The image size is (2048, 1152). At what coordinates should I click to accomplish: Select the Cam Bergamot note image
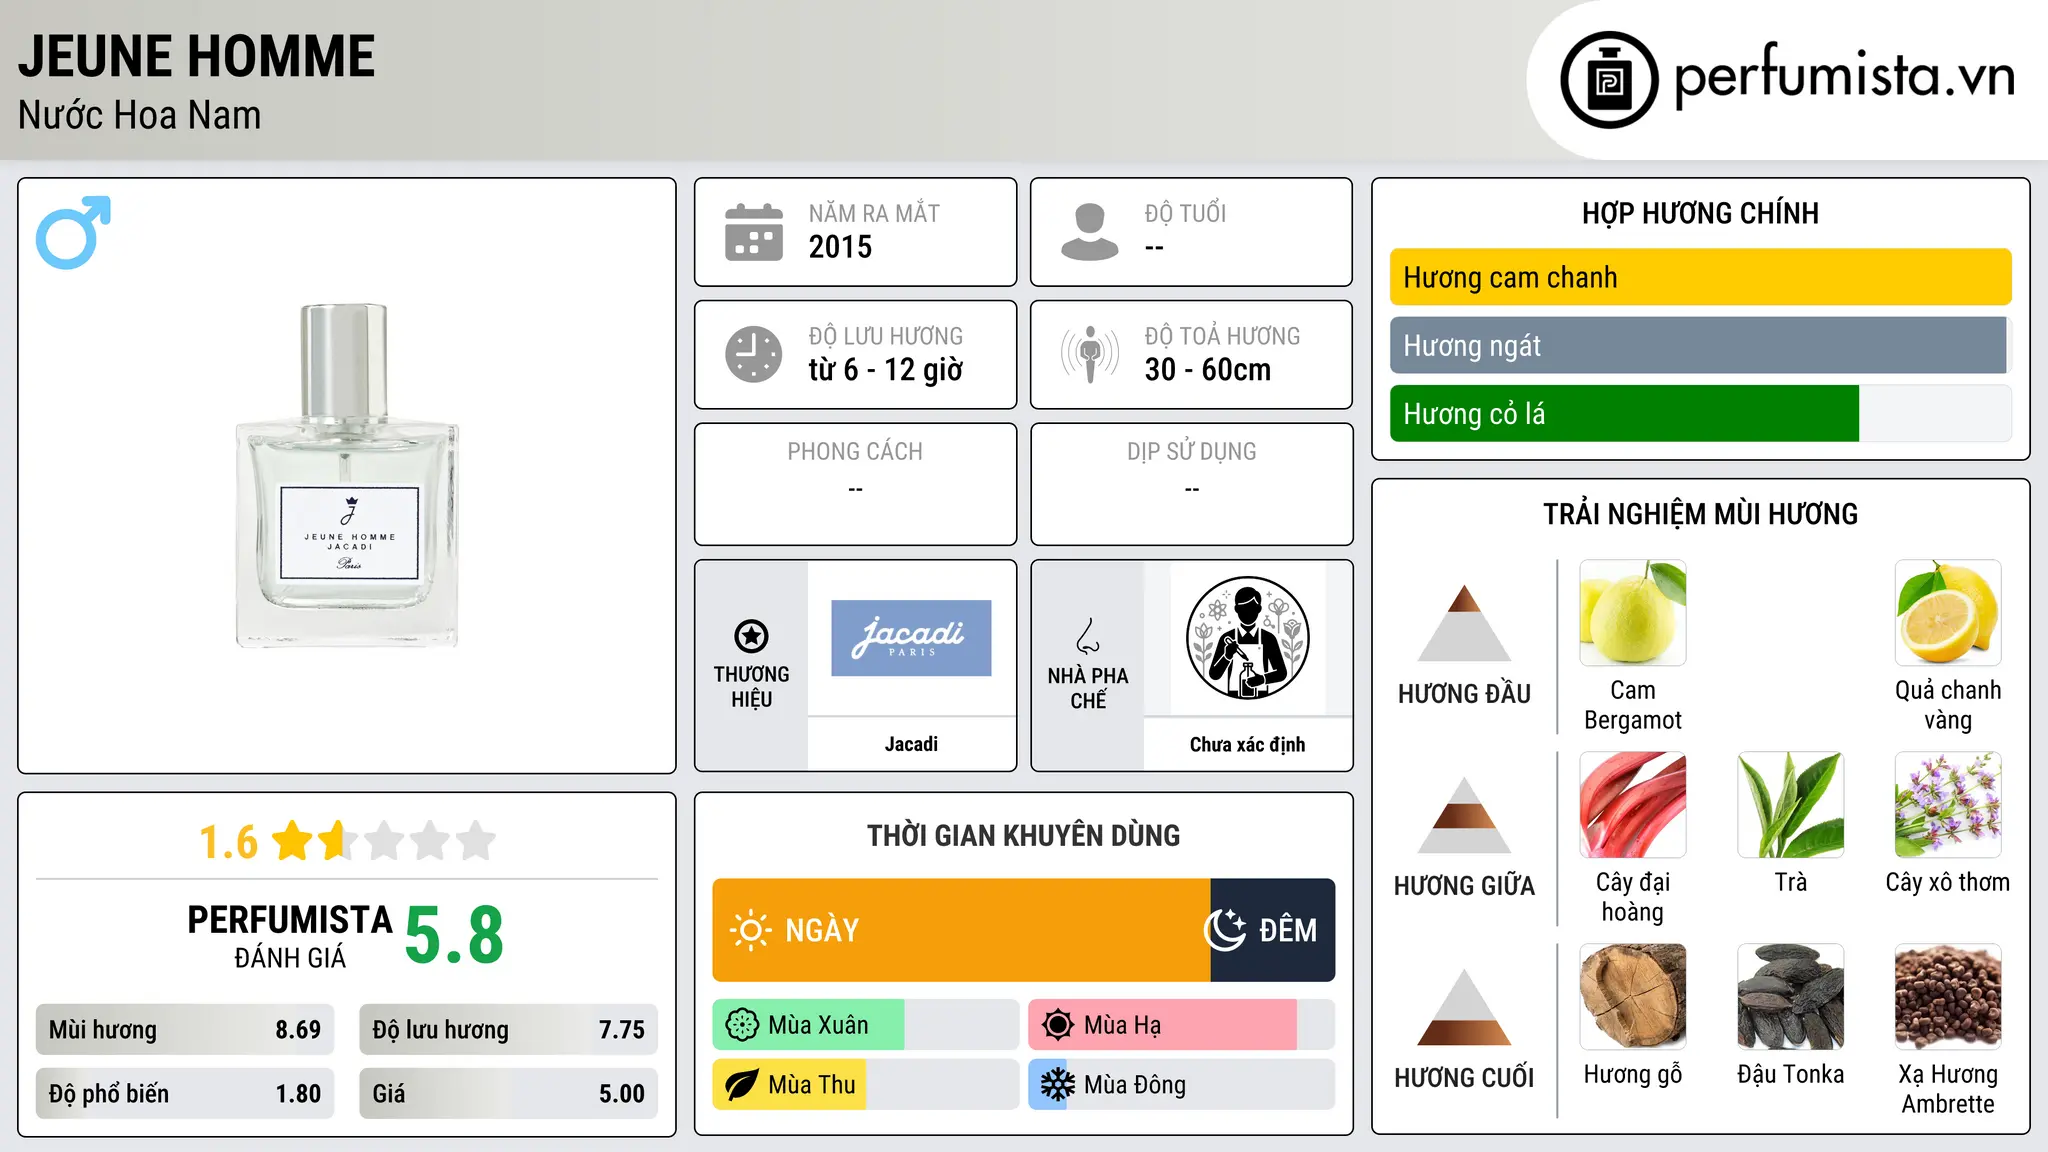tap(1633, 613)
